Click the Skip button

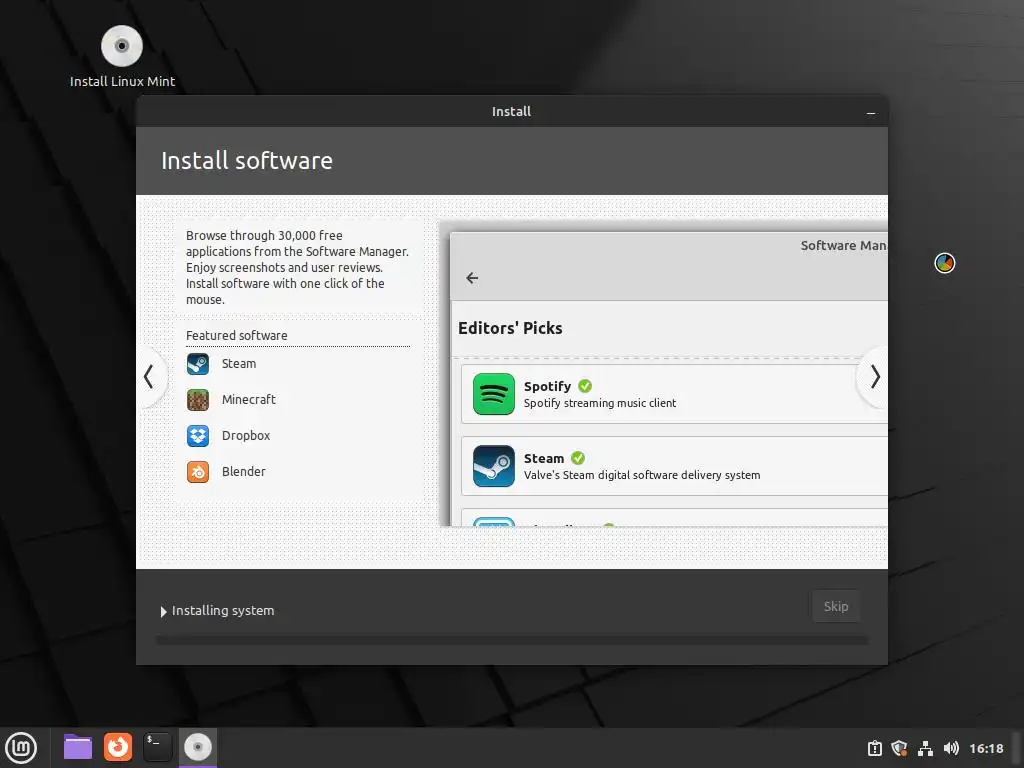coord(836,607)
